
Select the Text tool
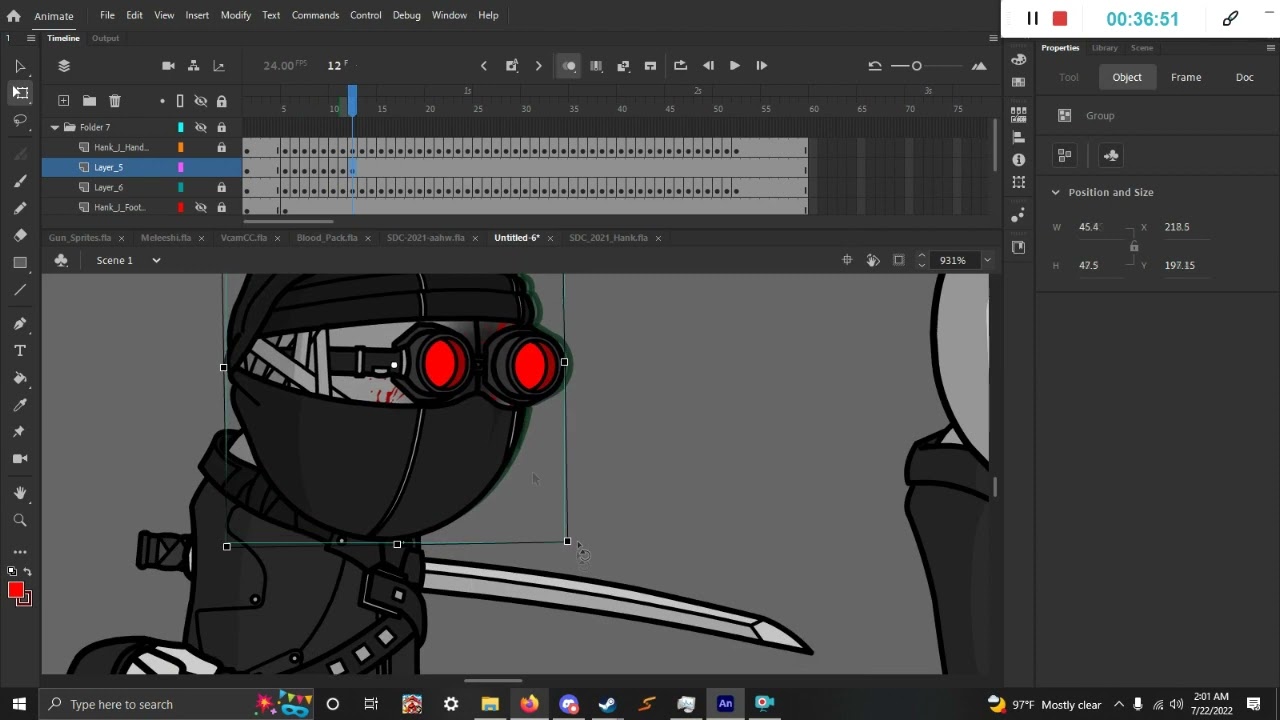(20, 351)
